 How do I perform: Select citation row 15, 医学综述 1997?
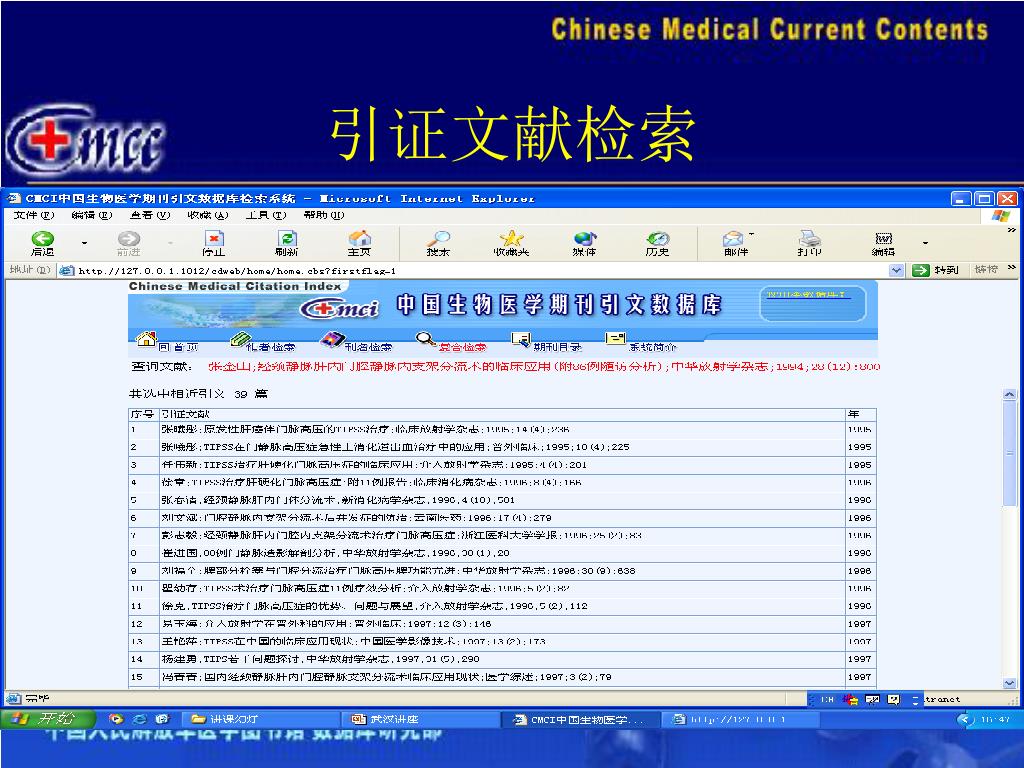502,677
